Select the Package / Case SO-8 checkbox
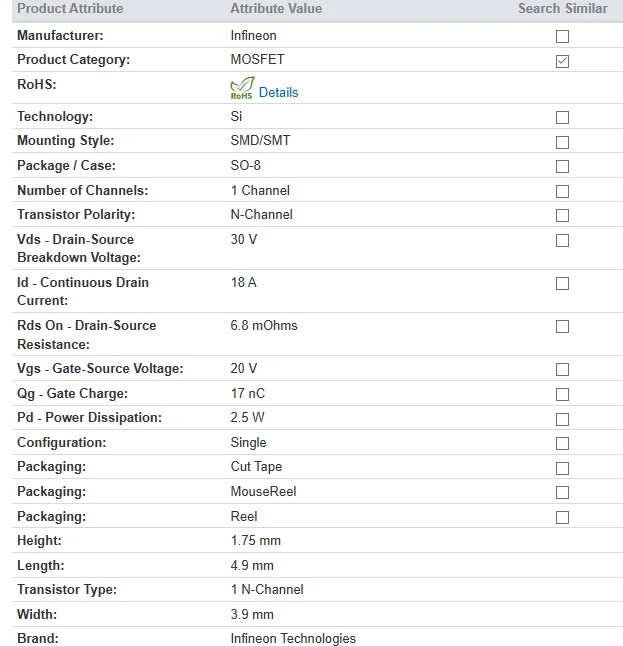Screen dimensions: 623x646 tap(562, 166)
